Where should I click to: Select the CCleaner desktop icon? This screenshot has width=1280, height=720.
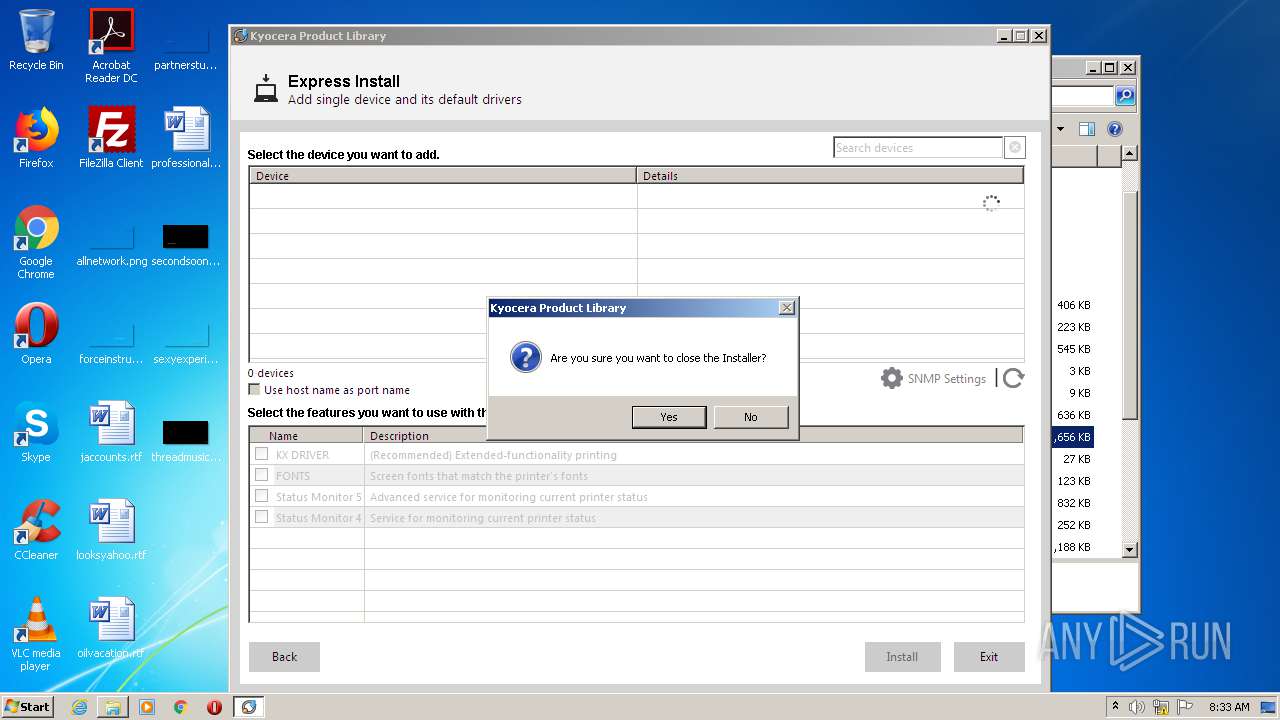click(x=36, y=530)
